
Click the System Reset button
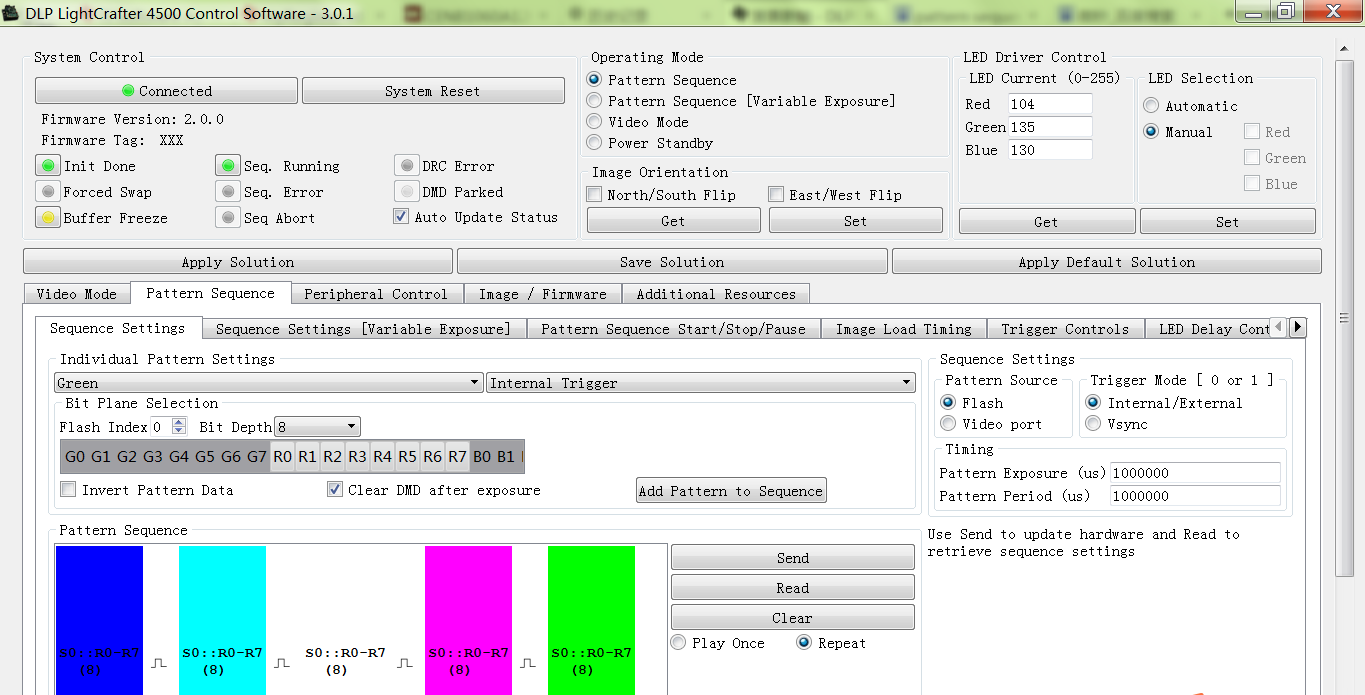coord(433,91)
